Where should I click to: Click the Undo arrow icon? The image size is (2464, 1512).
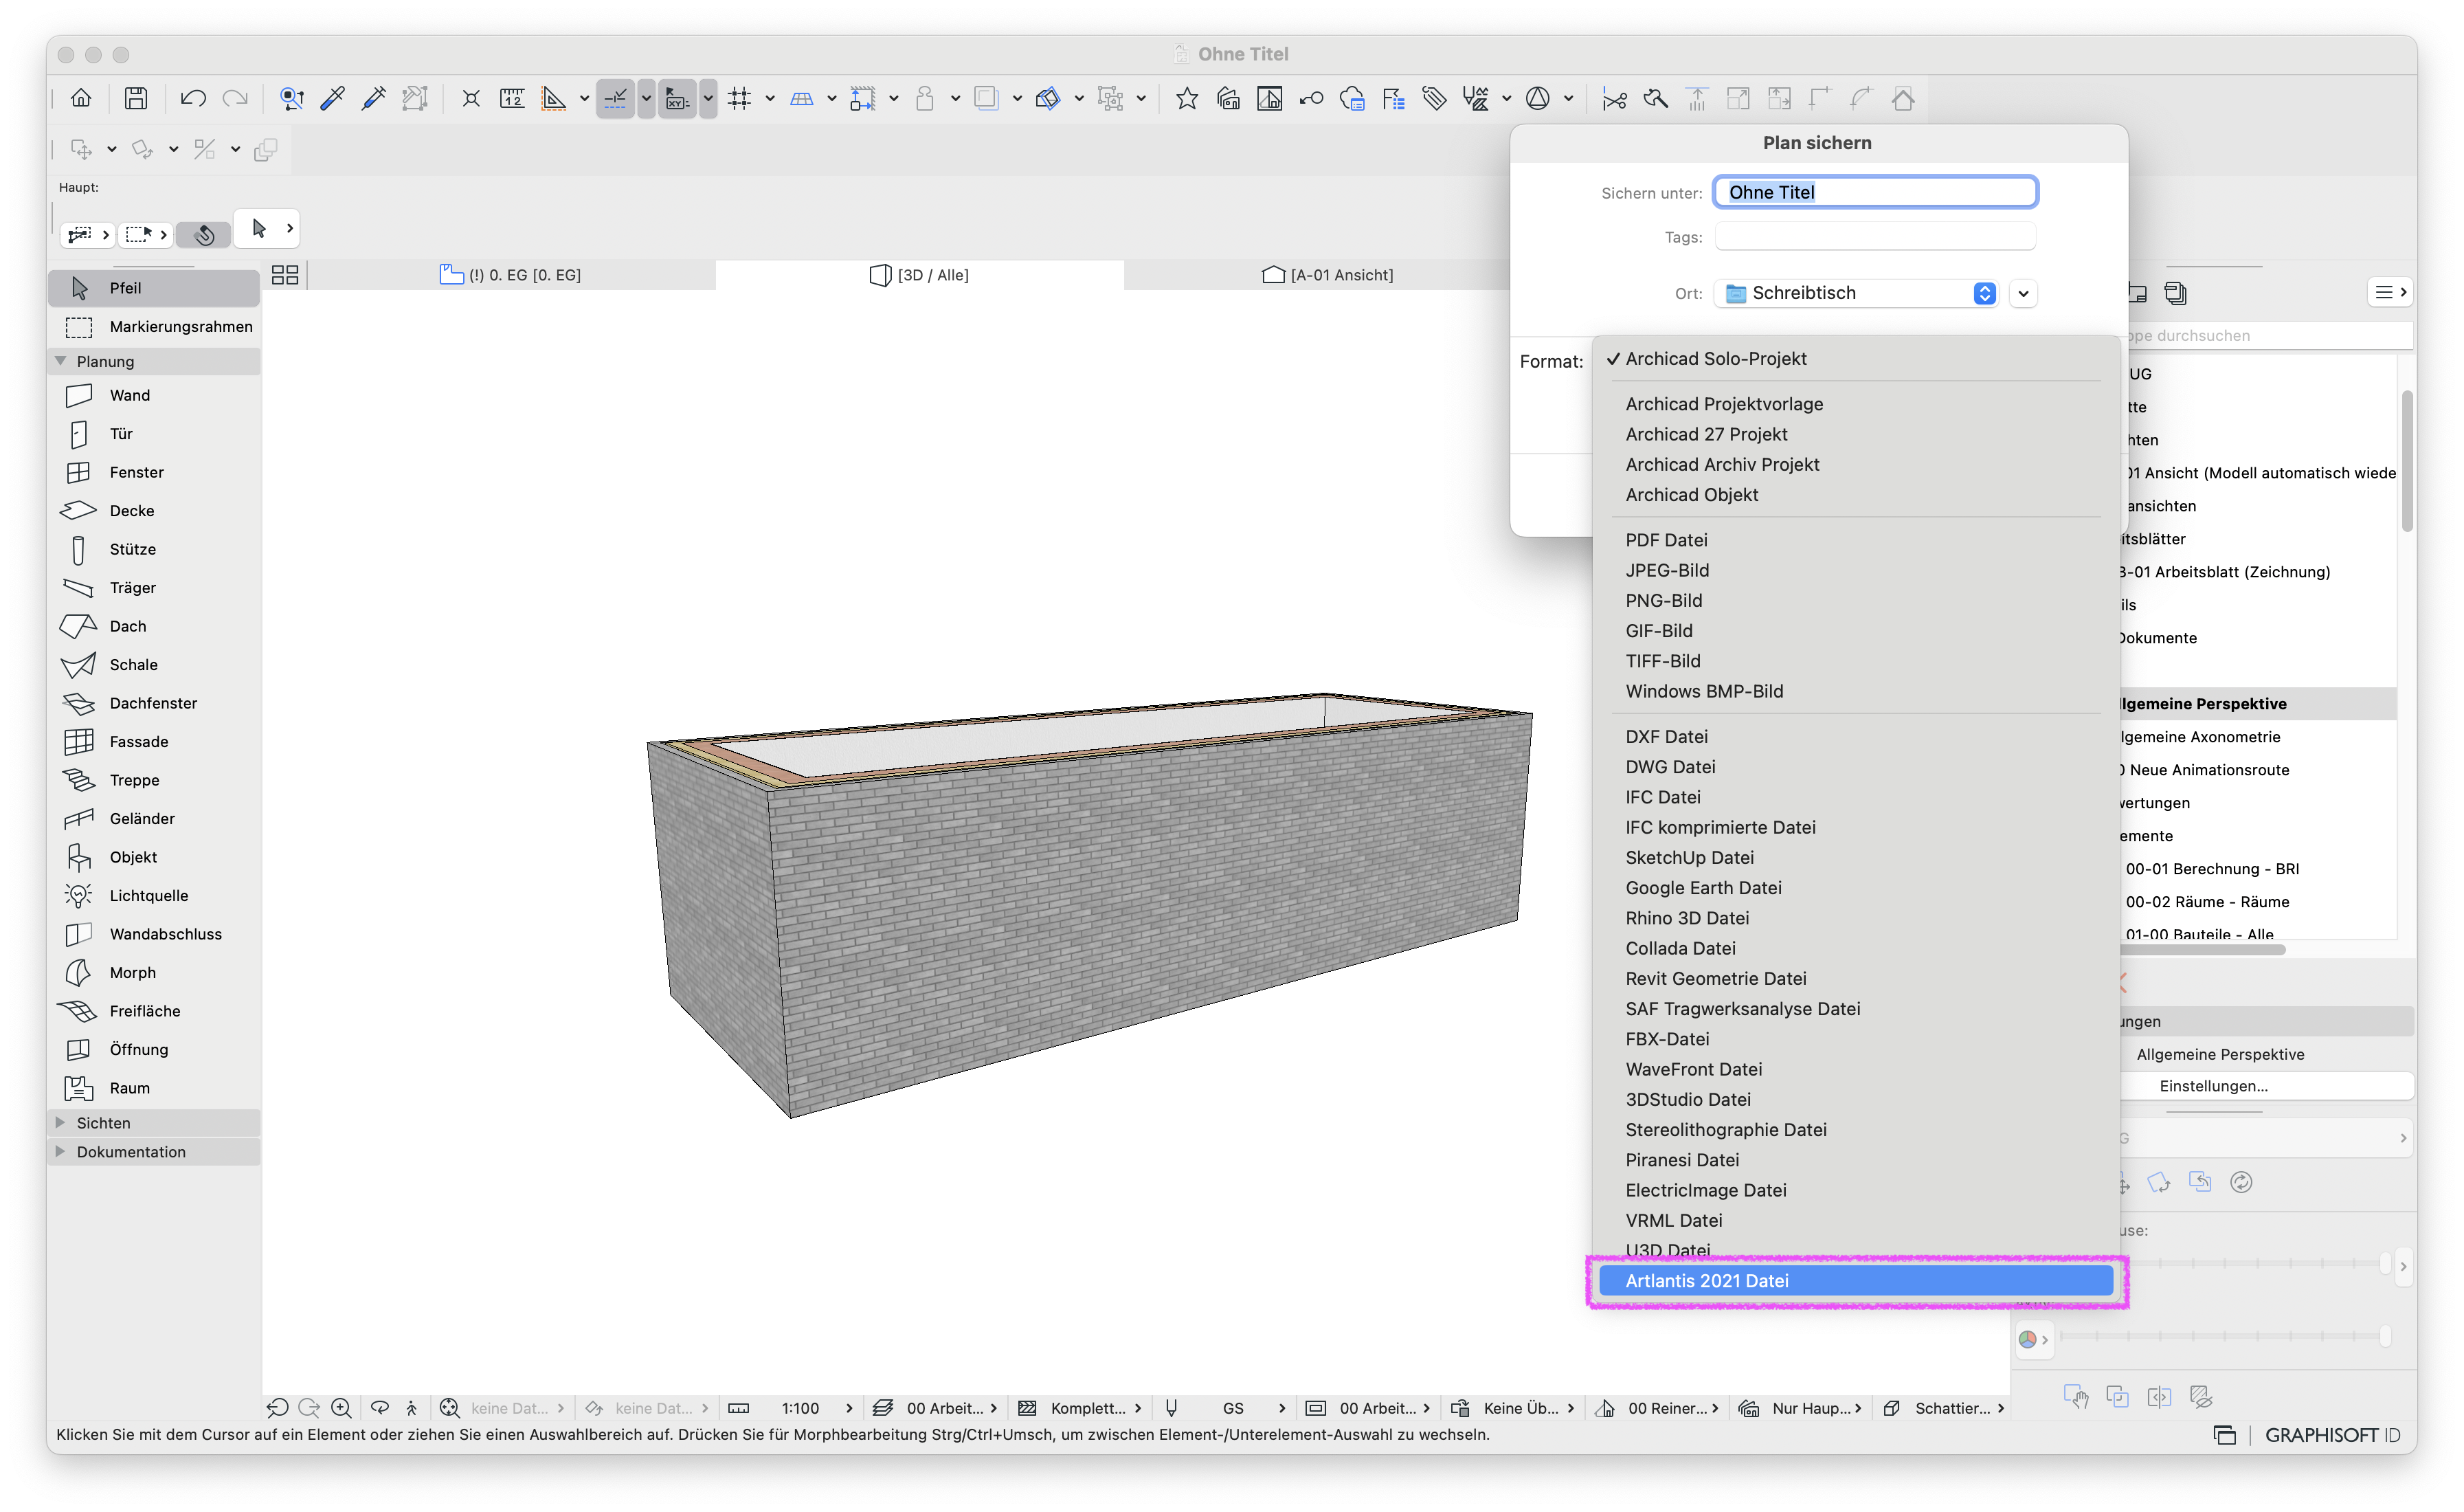click(x=193, y=98)
